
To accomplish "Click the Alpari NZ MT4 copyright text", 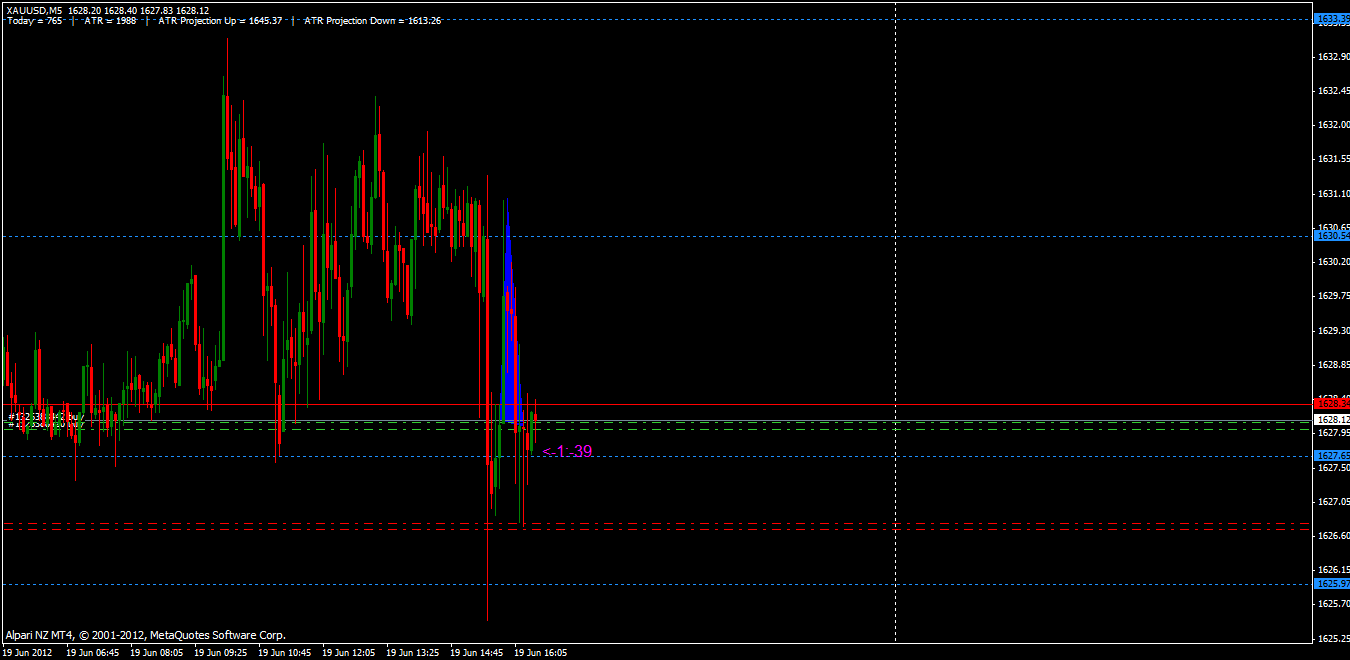I will (145, 635).
